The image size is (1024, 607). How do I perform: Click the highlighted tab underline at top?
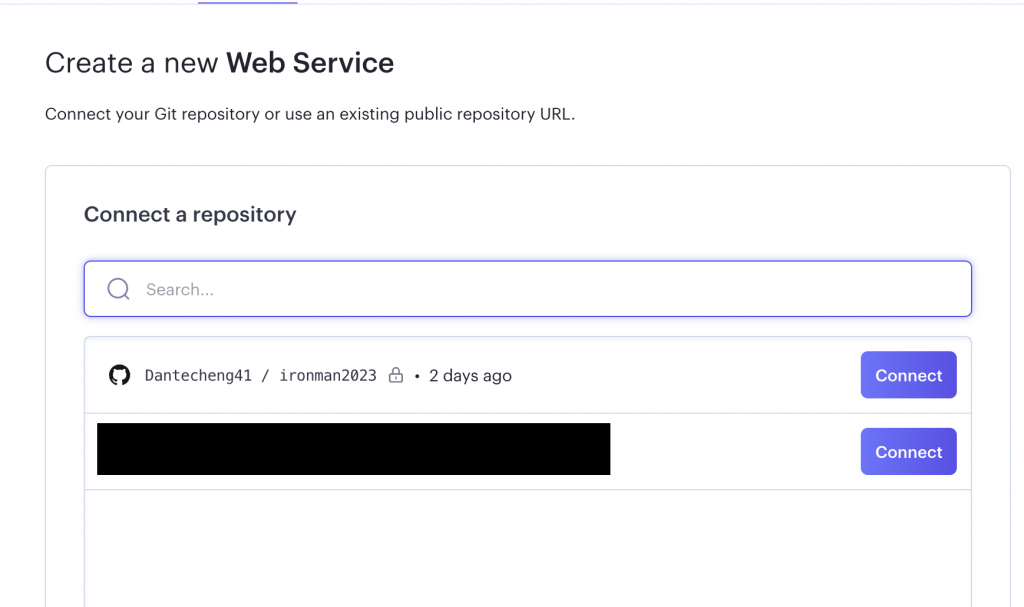coord(247,3)
